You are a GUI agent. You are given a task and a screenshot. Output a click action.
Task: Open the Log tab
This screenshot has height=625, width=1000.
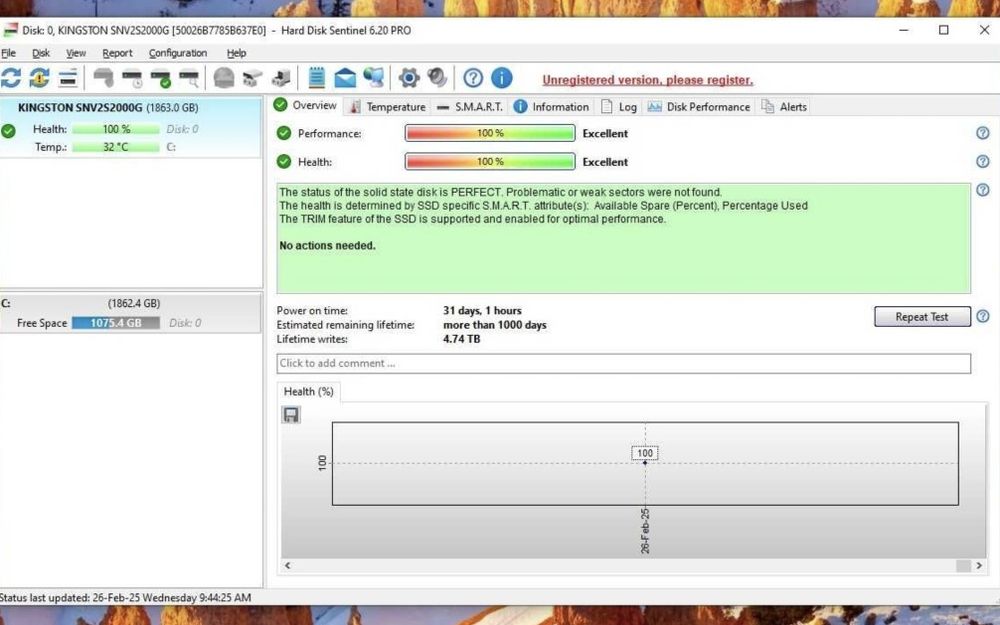click(x=619, y=107)
